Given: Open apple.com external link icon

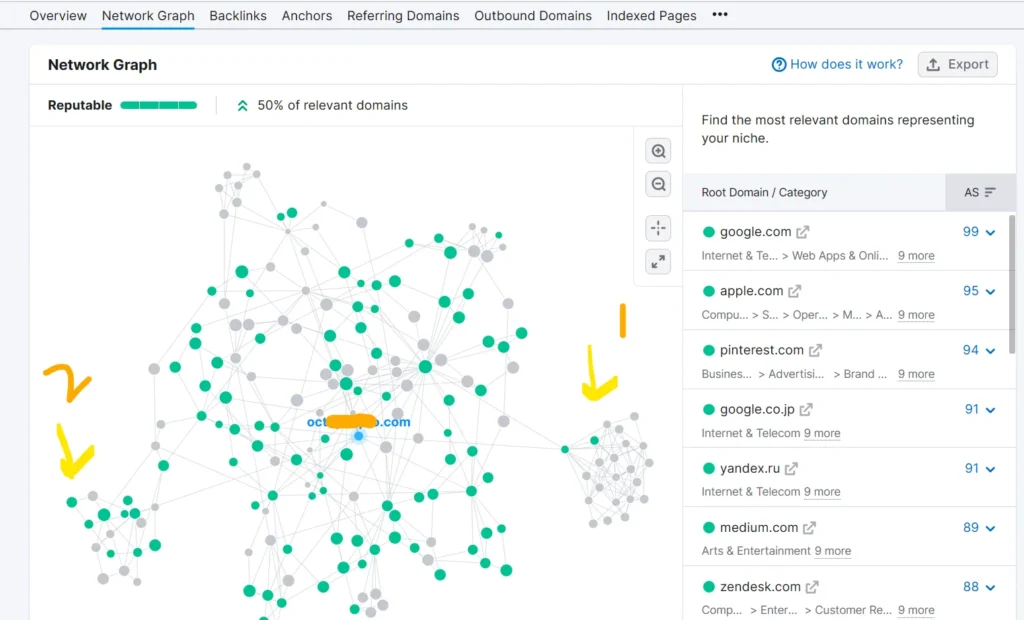Looking at the screenshot, I should point(795,291).
